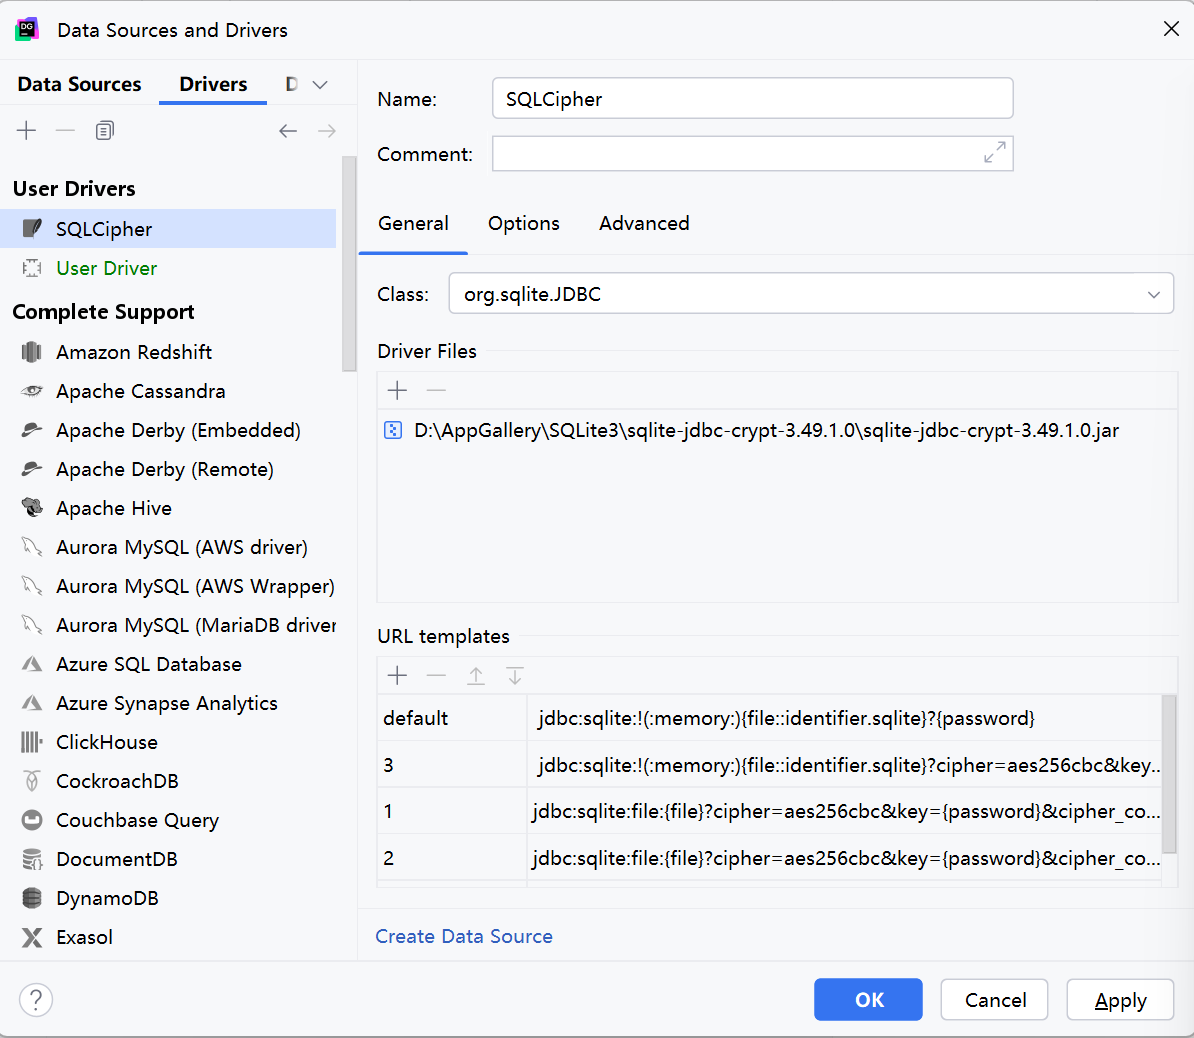Click the Name input field
Viewport: 1194px width, 1038px height.
pyautogui.click(x=752, y=98)
